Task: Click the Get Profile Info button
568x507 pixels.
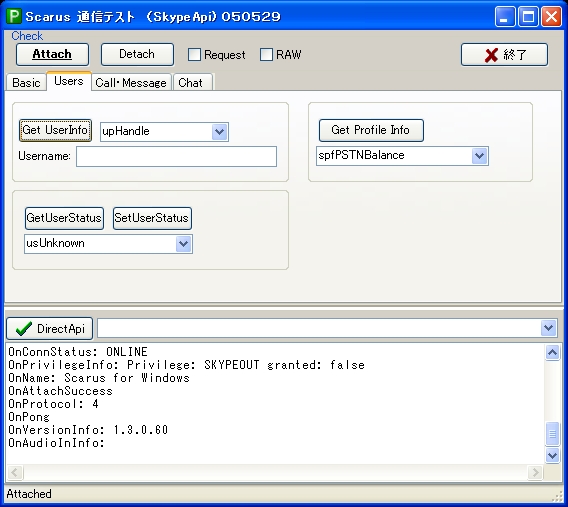Action: coord(371,130)
